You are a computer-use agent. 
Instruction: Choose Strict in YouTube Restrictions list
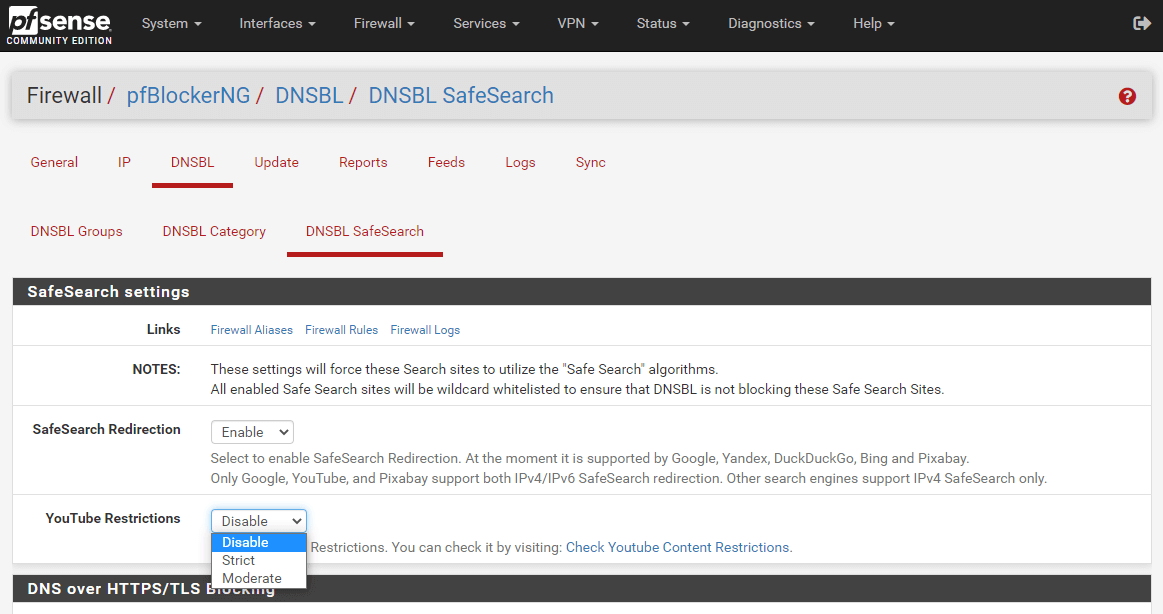tap(239, 560)
